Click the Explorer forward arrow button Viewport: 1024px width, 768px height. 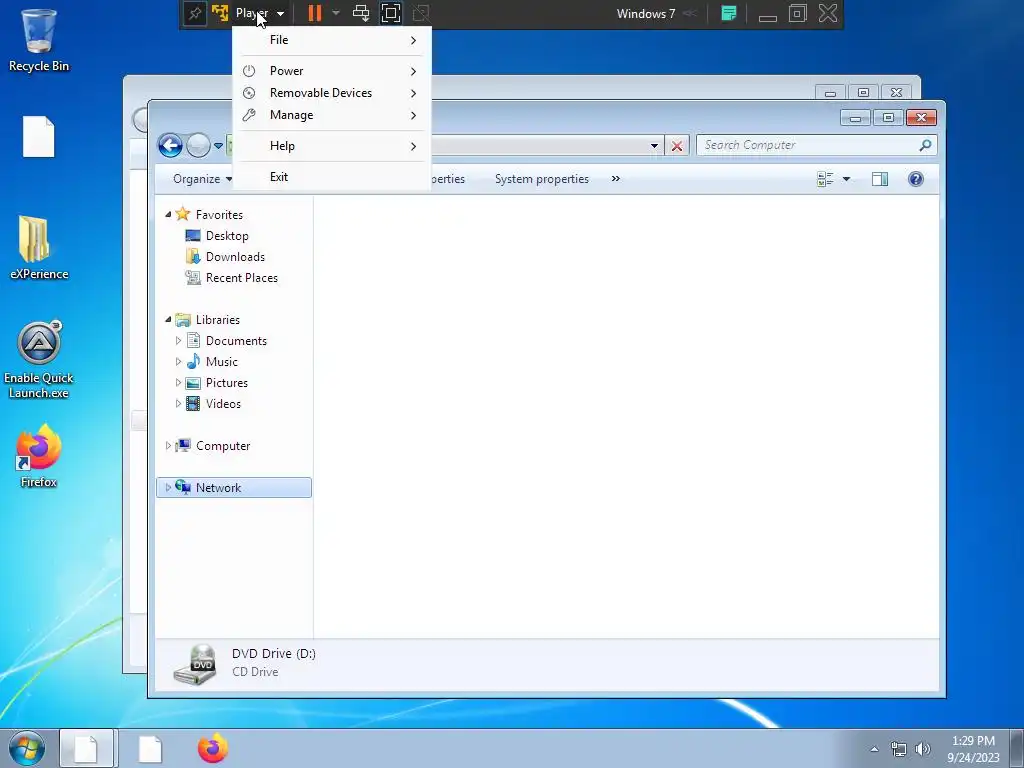(199, 146)
